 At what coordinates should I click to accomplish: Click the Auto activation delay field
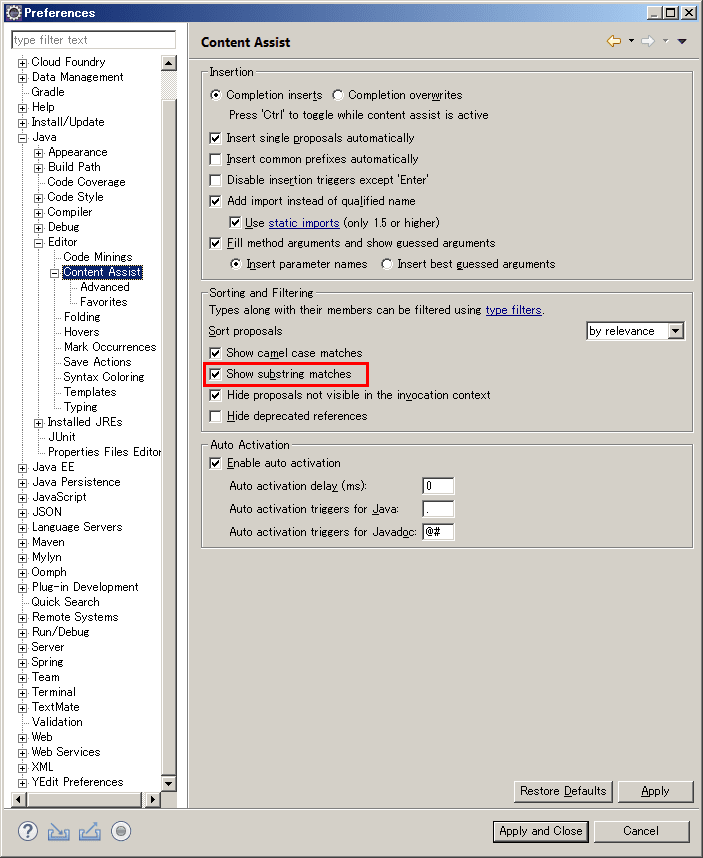point(438,486)
